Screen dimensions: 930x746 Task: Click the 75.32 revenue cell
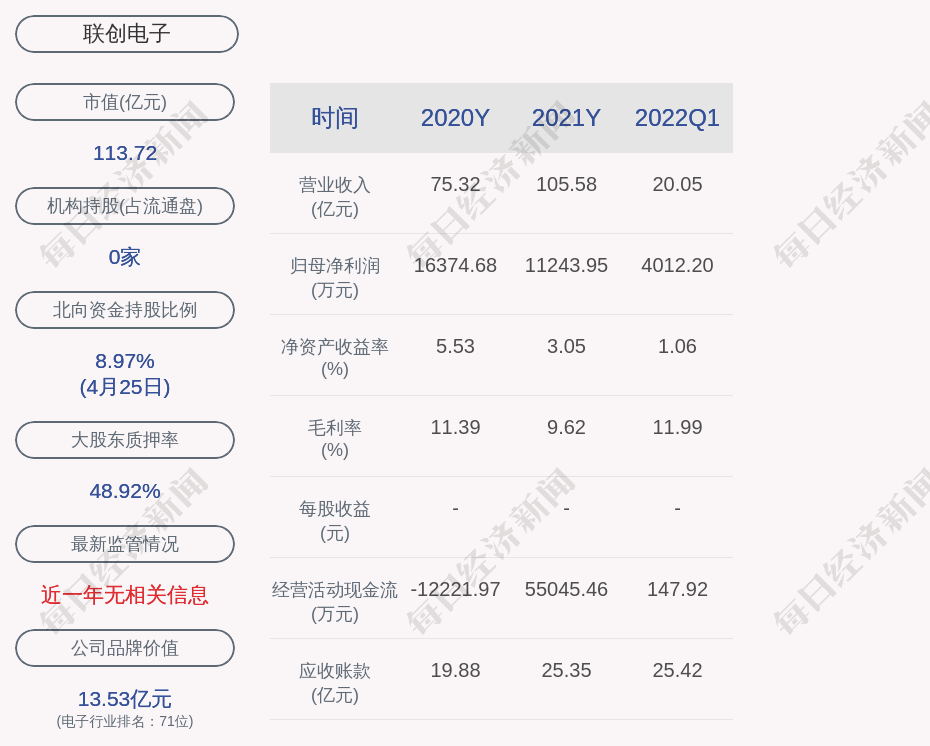coord(456,184)
